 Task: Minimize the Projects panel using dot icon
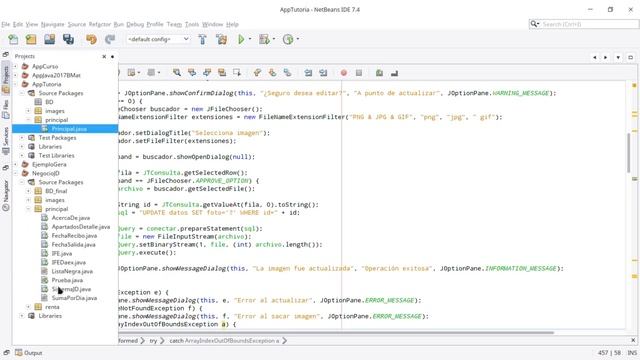click(112, 56)
